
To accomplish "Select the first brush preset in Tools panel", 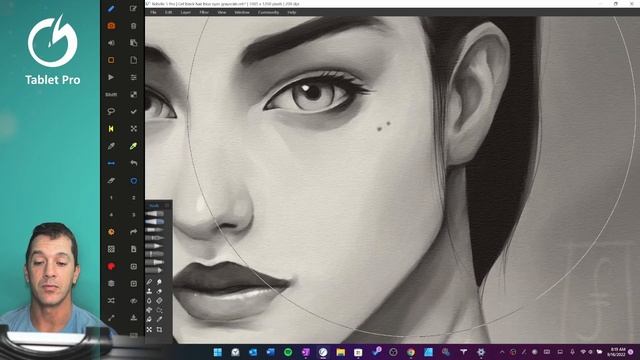I will point(155,213).
